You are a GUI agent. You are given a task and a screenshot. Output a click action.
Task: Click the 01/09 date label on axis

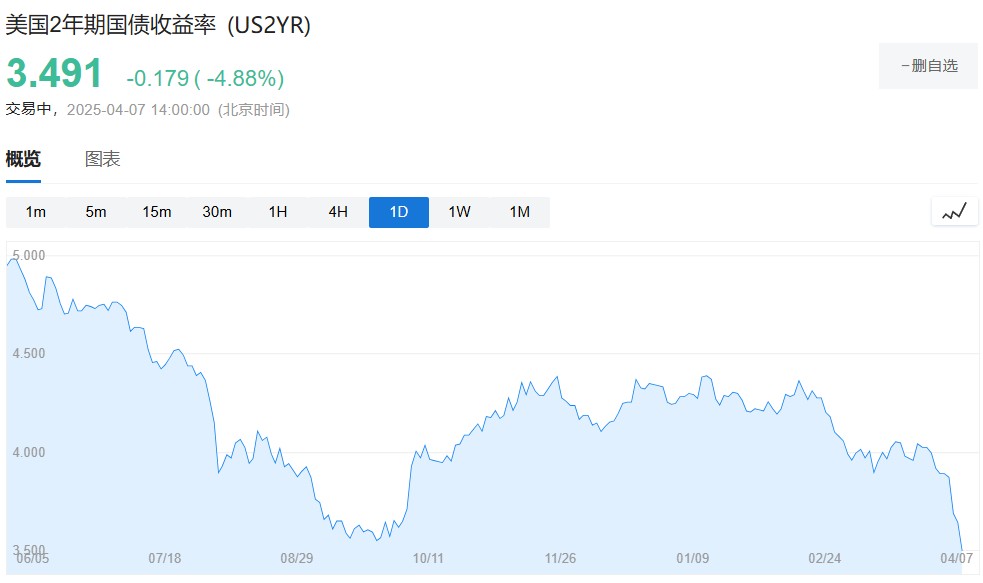693,558
